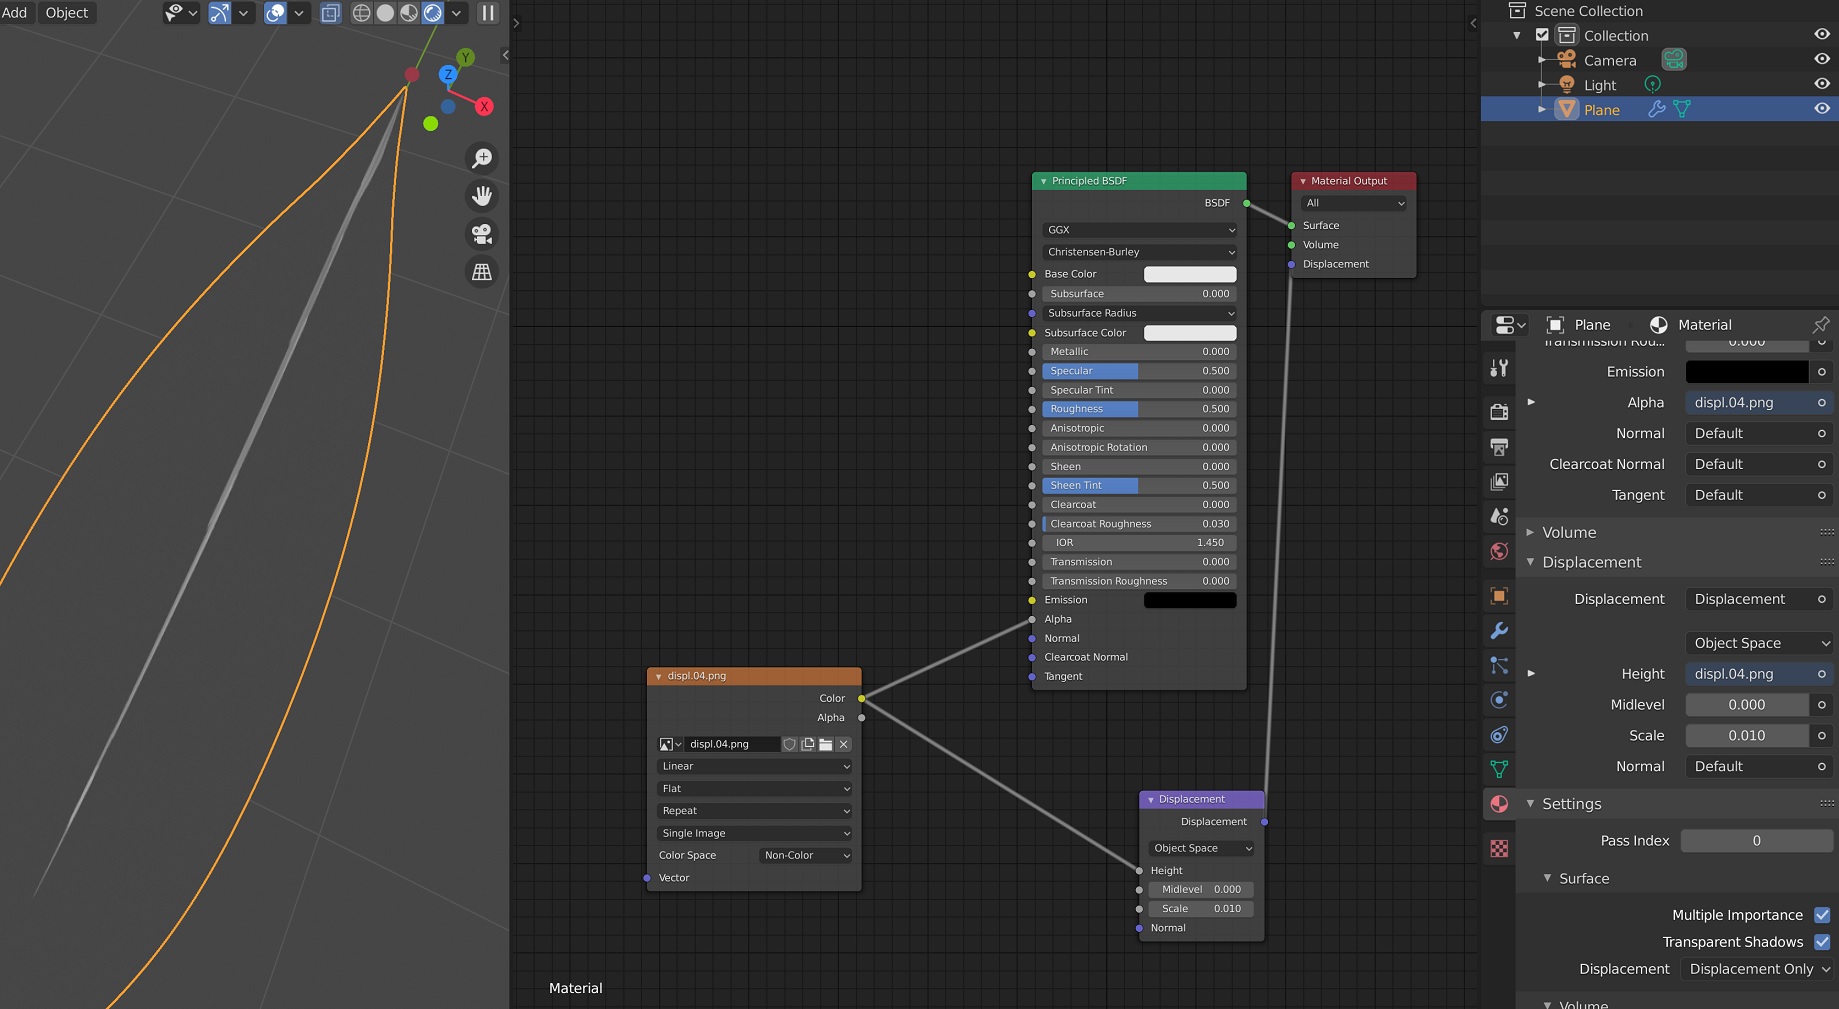Switch viewport to Solid shading mode
This screenshot has width=1839, height=1009.
coord(385,13)
